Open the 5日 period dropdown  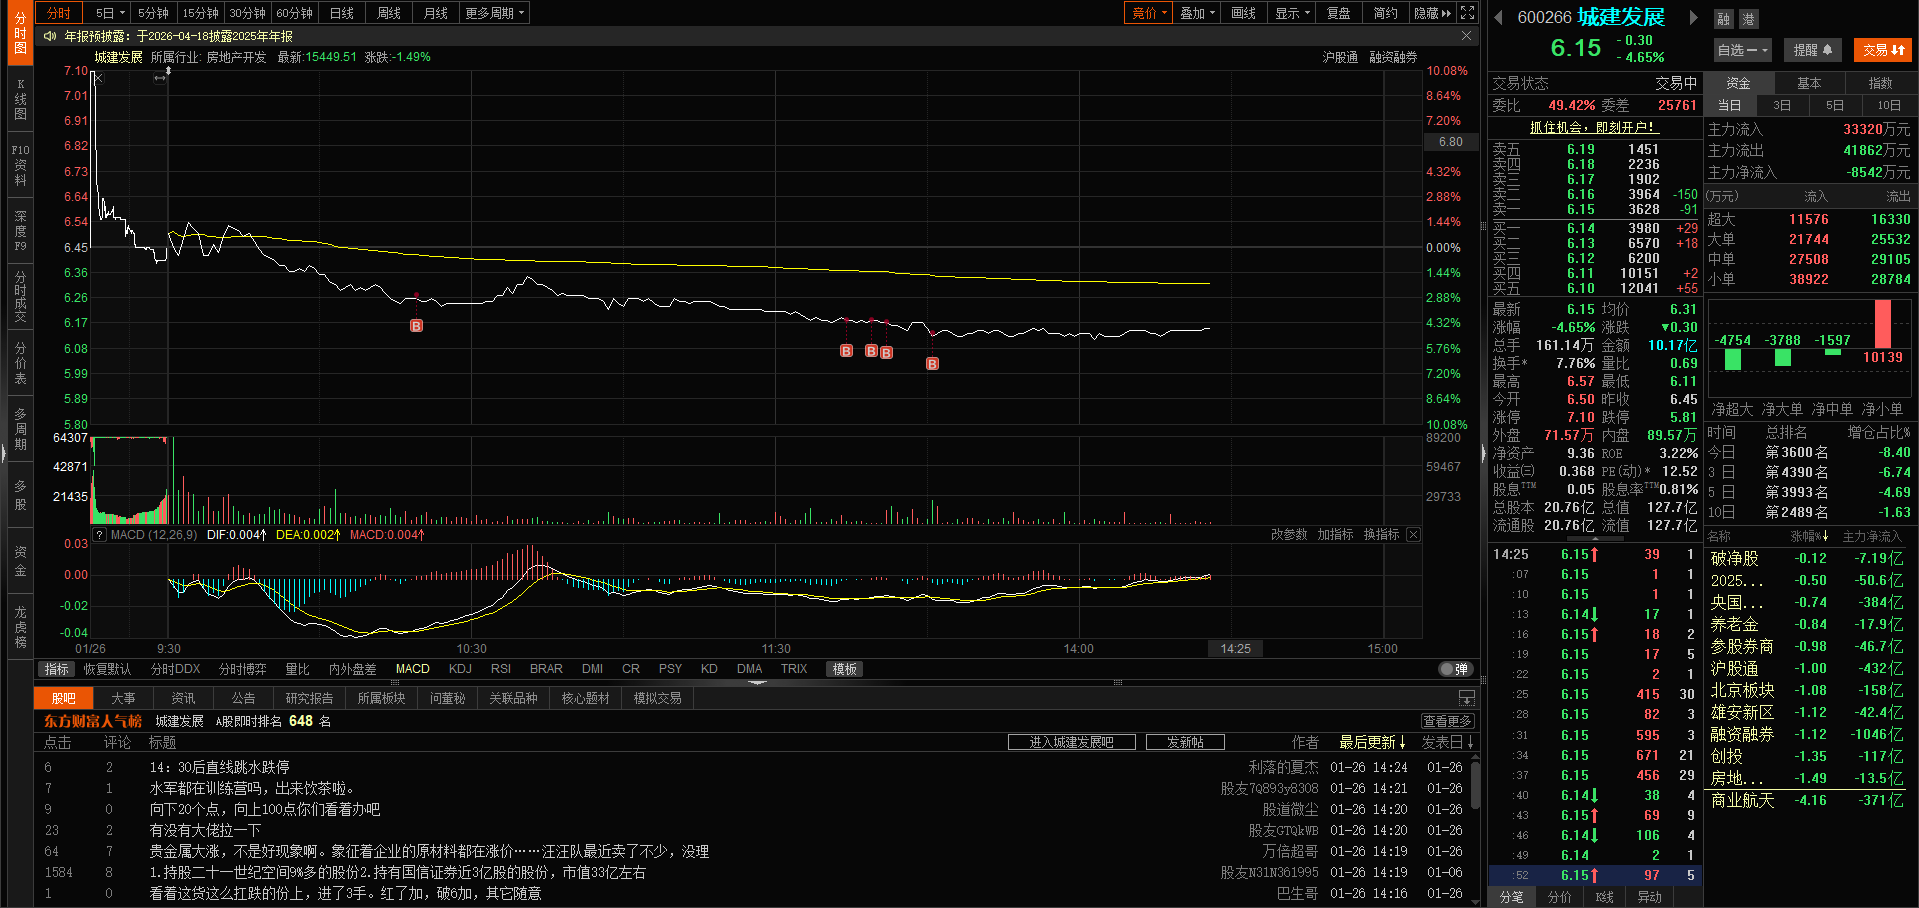point(110,13)
